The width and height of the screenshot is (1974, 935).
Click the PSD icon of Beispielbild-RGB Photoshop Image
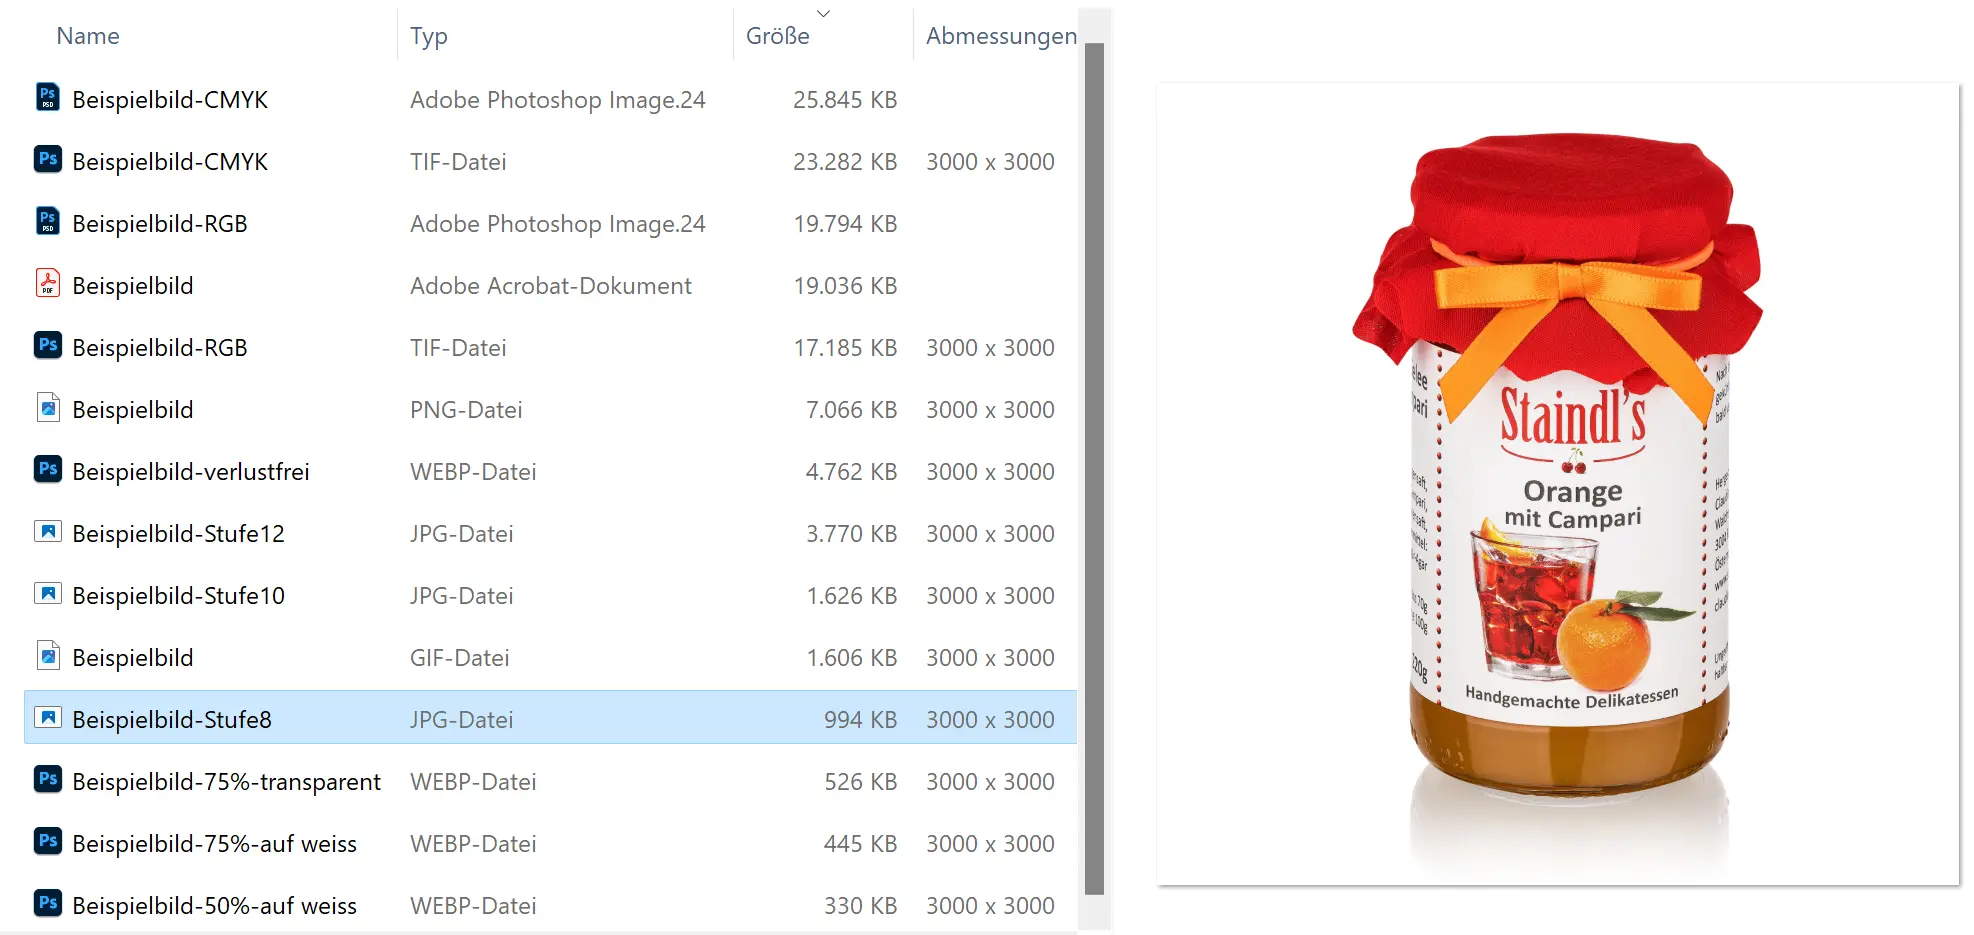tap(47, 222)
